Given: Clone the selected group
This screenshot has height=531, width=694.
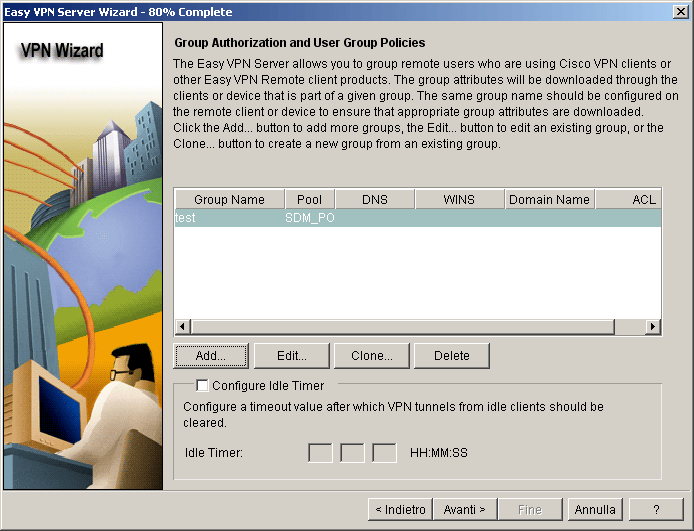Looking at the screenshot, I should (372, 356).
